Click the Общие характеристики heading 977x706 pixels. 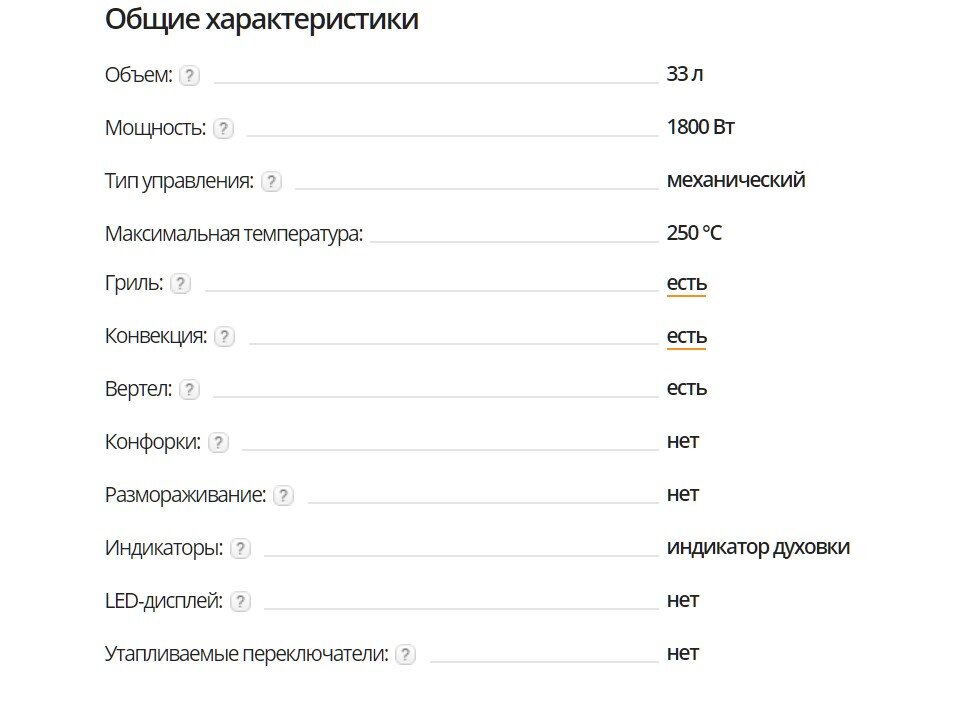262,19
